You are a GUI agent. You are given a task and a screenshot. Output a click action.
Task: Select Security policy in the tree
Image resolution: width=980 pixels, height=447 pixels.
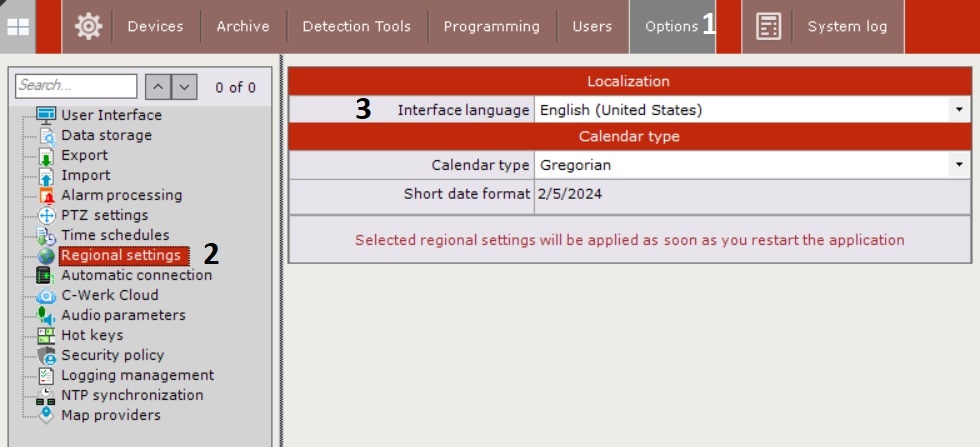(x=112, y=355)
